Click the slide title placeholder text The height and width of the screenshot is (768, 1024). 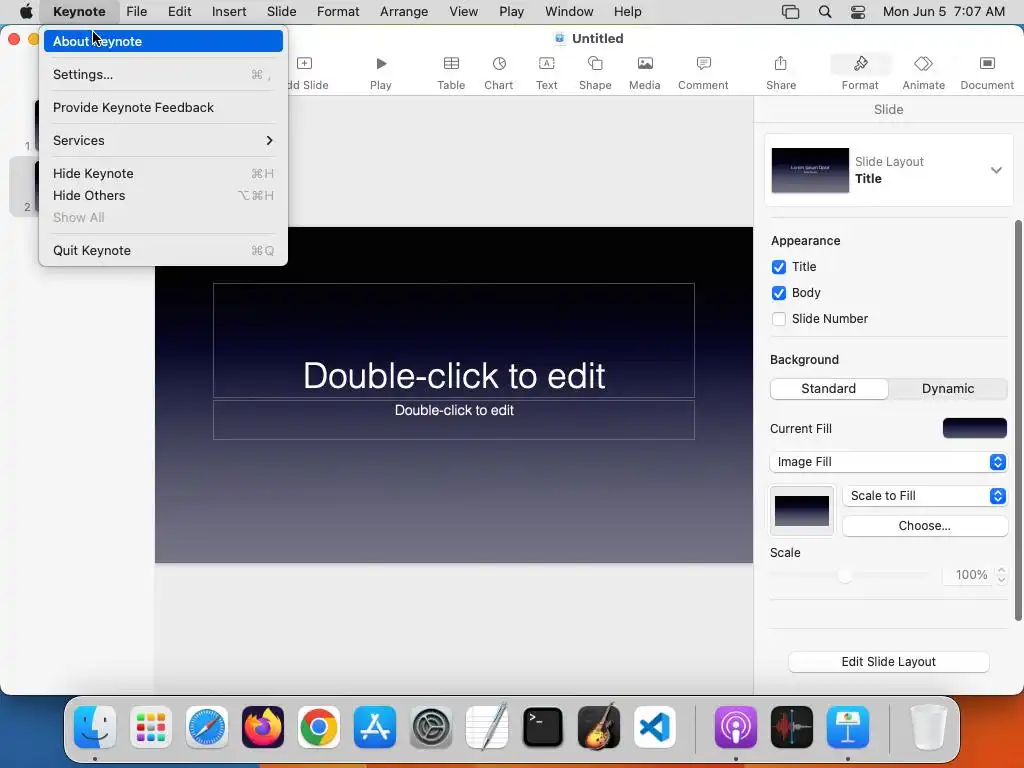[454, 376]
